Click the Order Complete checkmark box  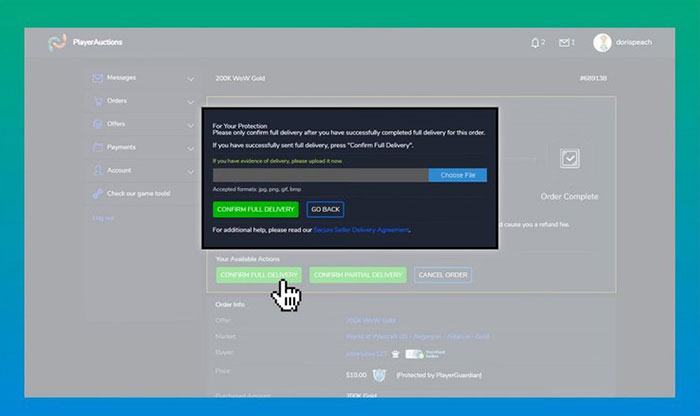point(568,159)
